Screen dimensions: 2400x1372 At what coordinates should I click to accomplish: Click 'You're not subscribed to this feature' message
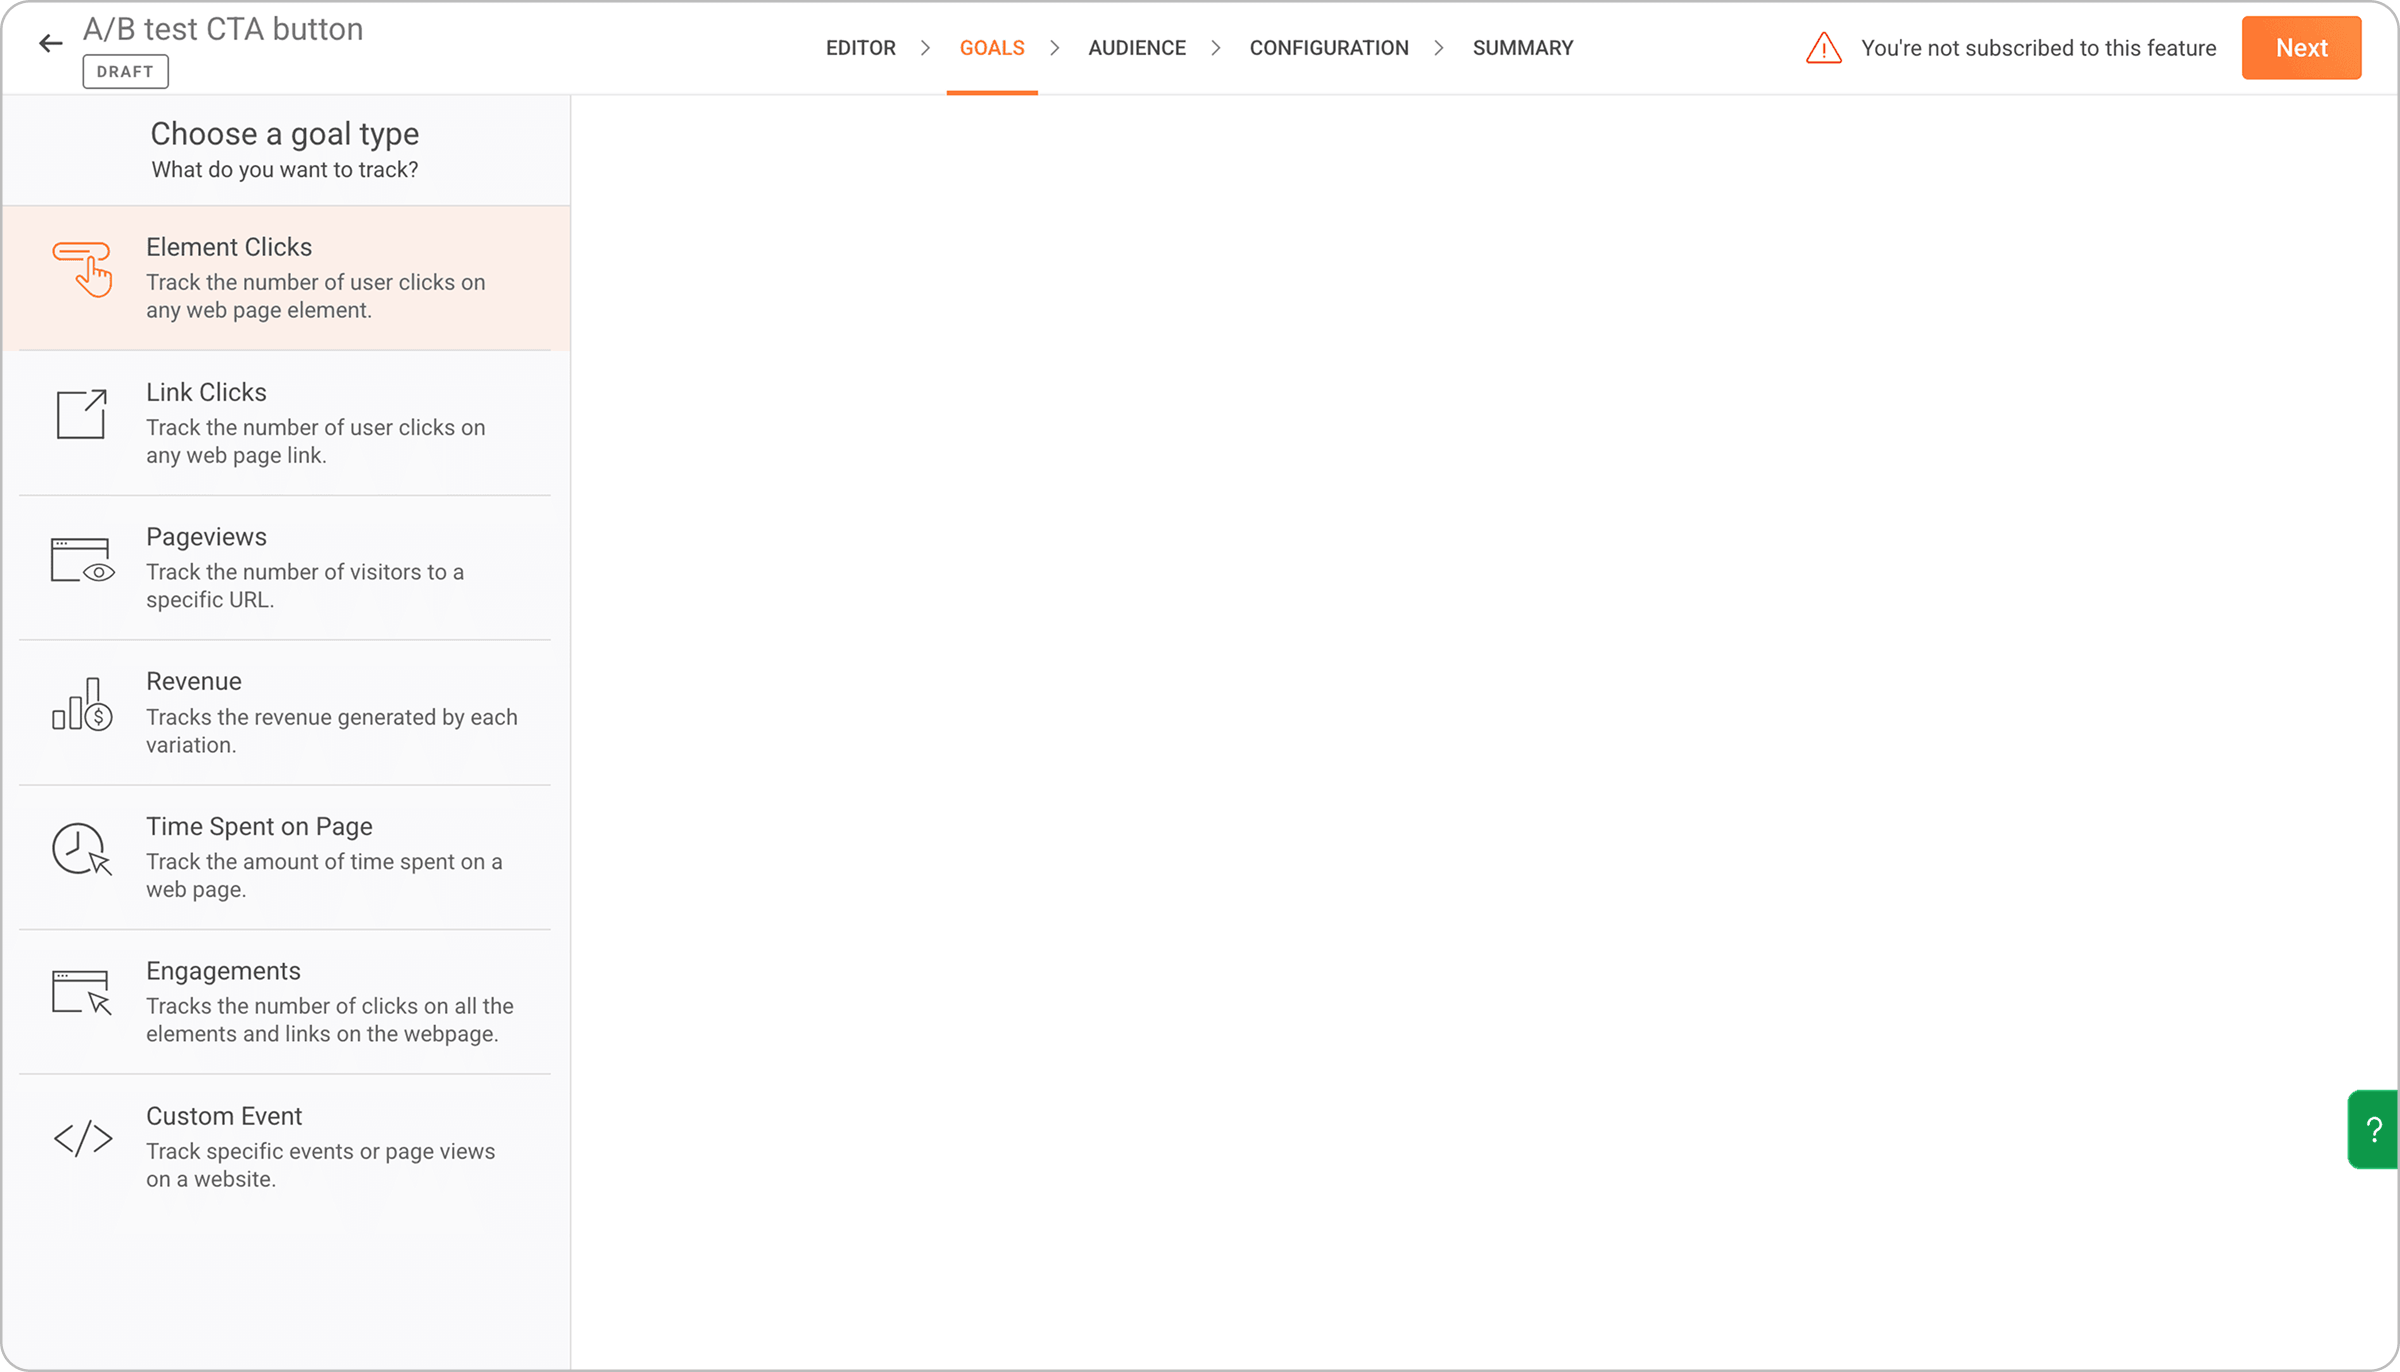pos(2038,48)
